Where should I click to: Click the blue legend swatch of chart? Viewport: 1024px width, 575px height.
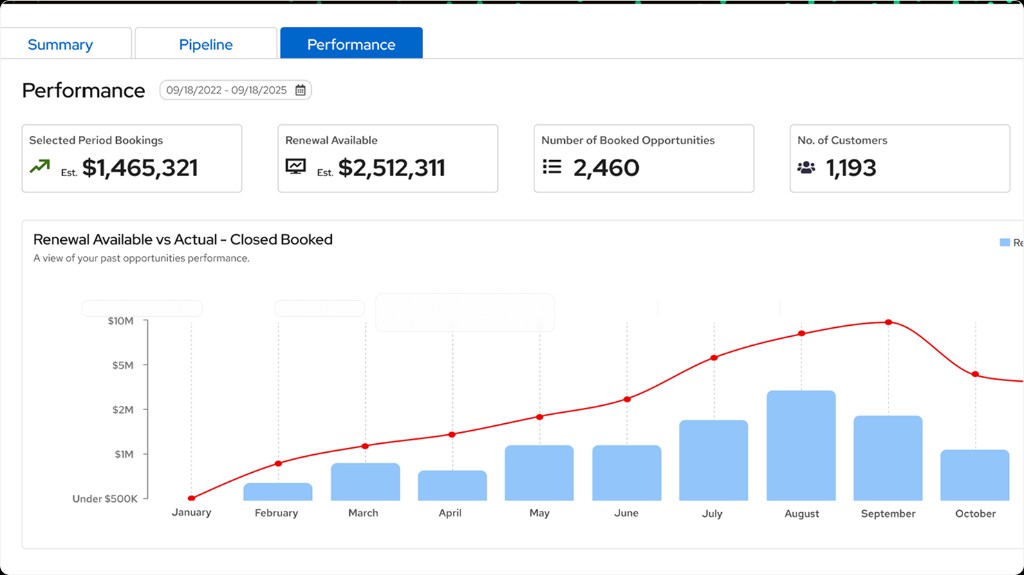click(x=1004, y=242)
